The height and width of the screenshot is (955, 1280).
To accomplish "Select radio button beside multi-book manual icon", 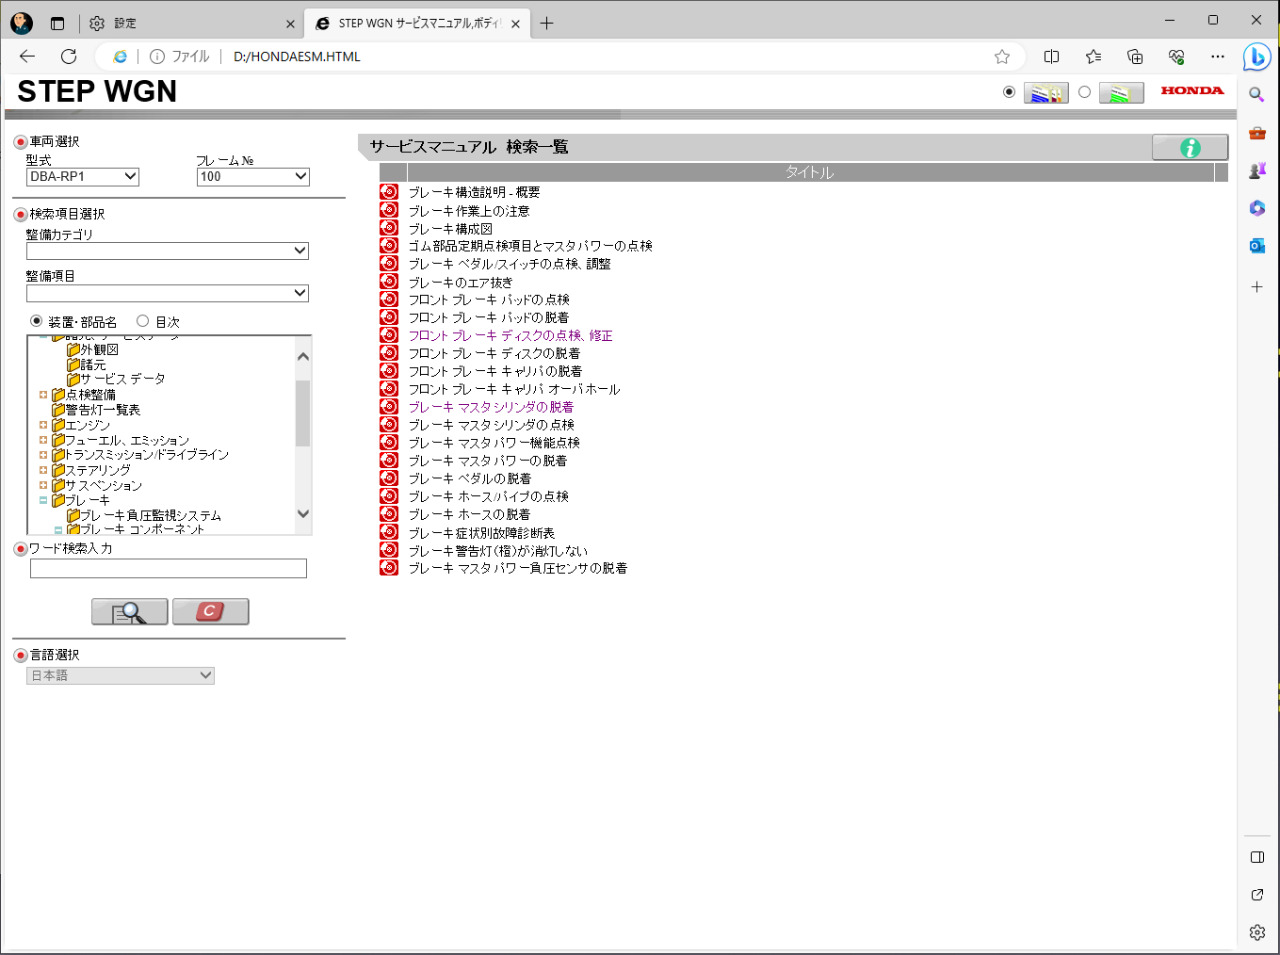I will [1009, 92].
